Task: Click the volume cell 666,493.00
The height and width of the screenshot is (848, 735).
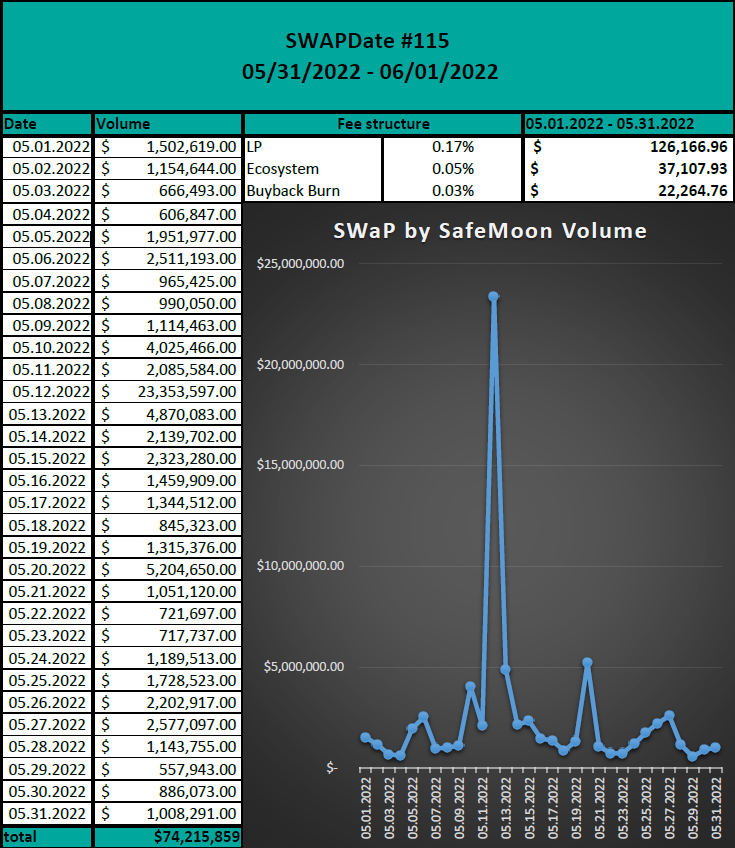Action: pos(168,191)
